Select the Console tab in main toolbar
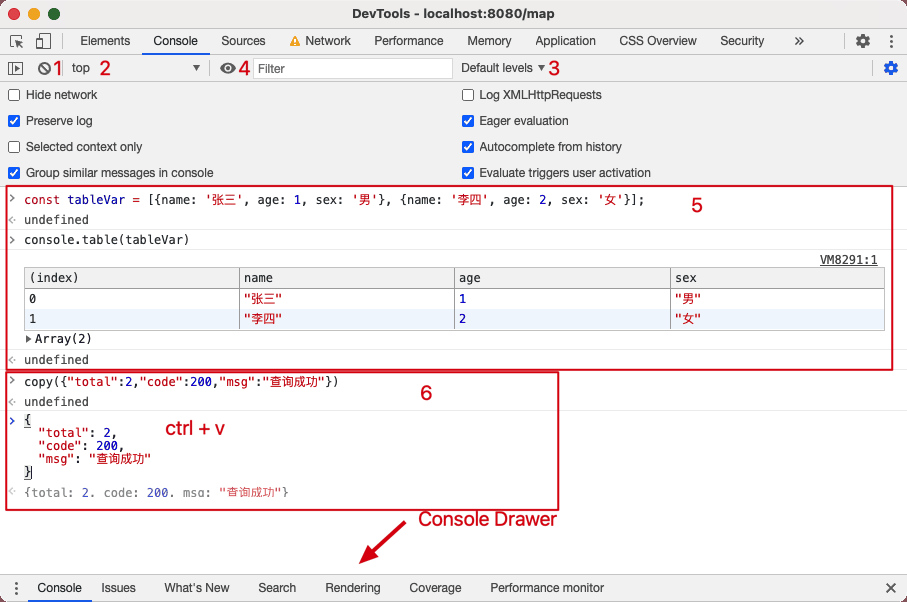The width and height of the screenshot is (907, 602). [175, 41]
